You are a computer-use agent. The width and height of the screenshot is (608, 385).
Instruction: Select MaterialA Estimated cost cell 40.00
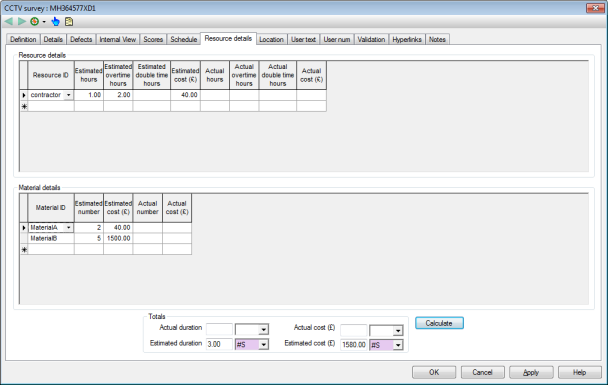click(x=118, y=228)
